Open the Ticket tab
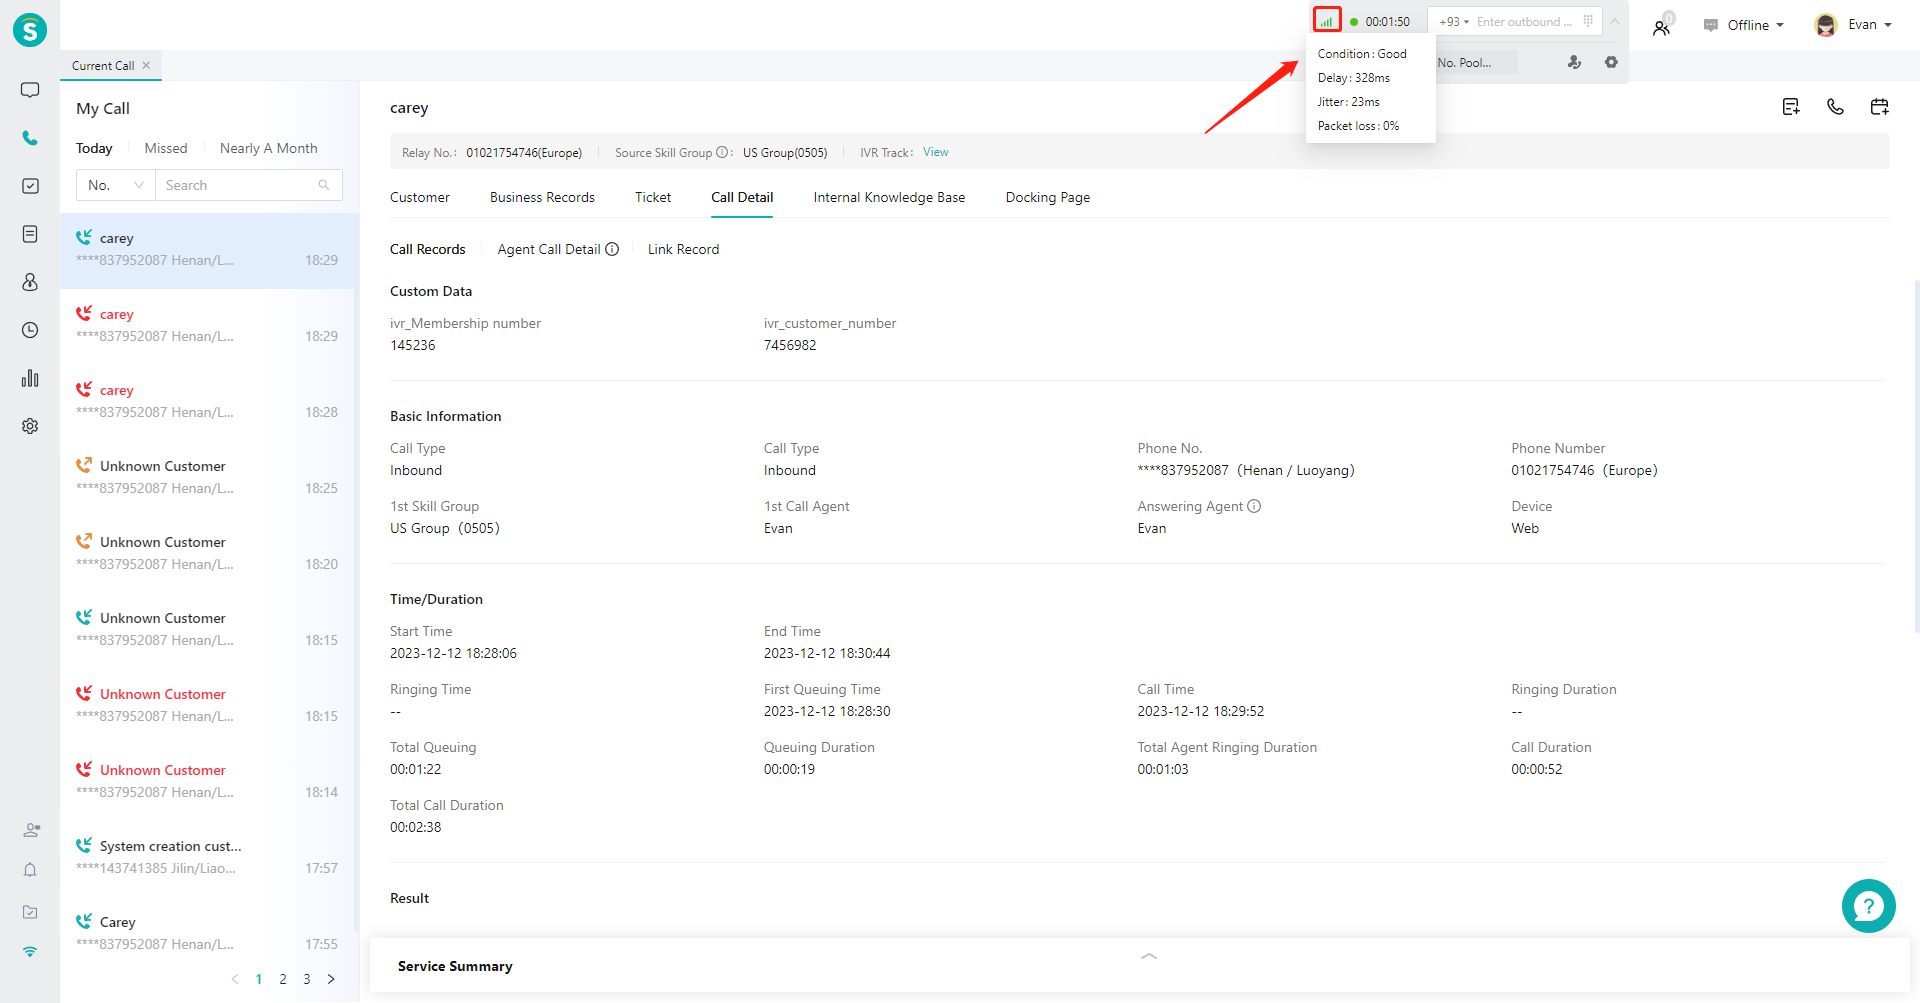Screen dimensions: 1920x1003 [x=653, y=197]
